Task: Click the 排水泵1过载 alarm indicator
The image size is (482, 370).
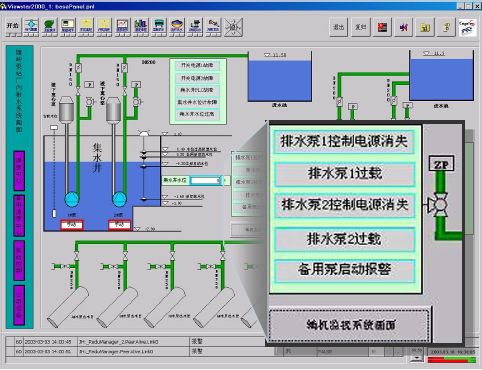Action: pyautogui.click(x=345, y=174)
